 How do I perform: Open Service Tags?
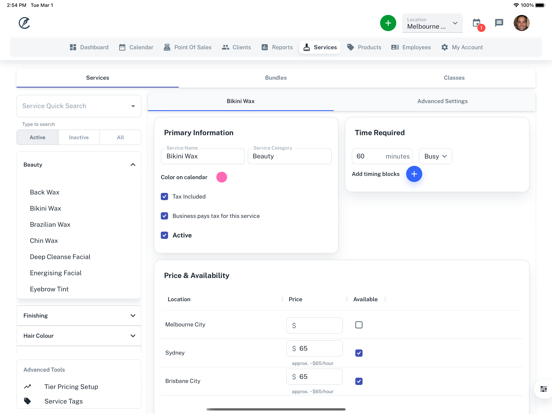point(63,401)
